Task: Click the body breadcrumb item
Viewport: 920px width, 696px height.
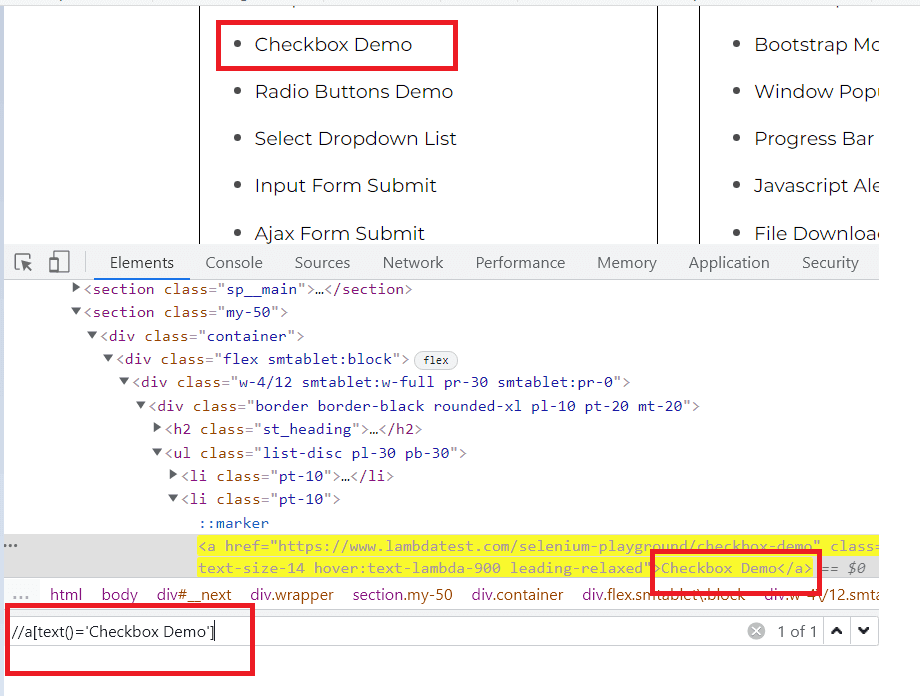Action: pos(119,594)
